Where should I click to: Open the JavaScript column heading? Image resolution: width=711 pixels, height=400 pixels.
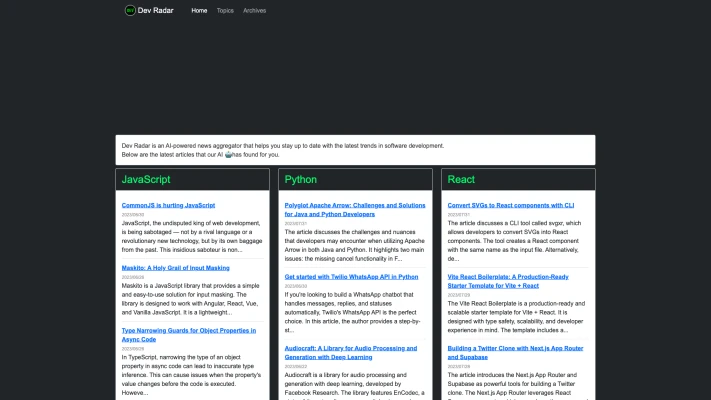click(146, 180)
